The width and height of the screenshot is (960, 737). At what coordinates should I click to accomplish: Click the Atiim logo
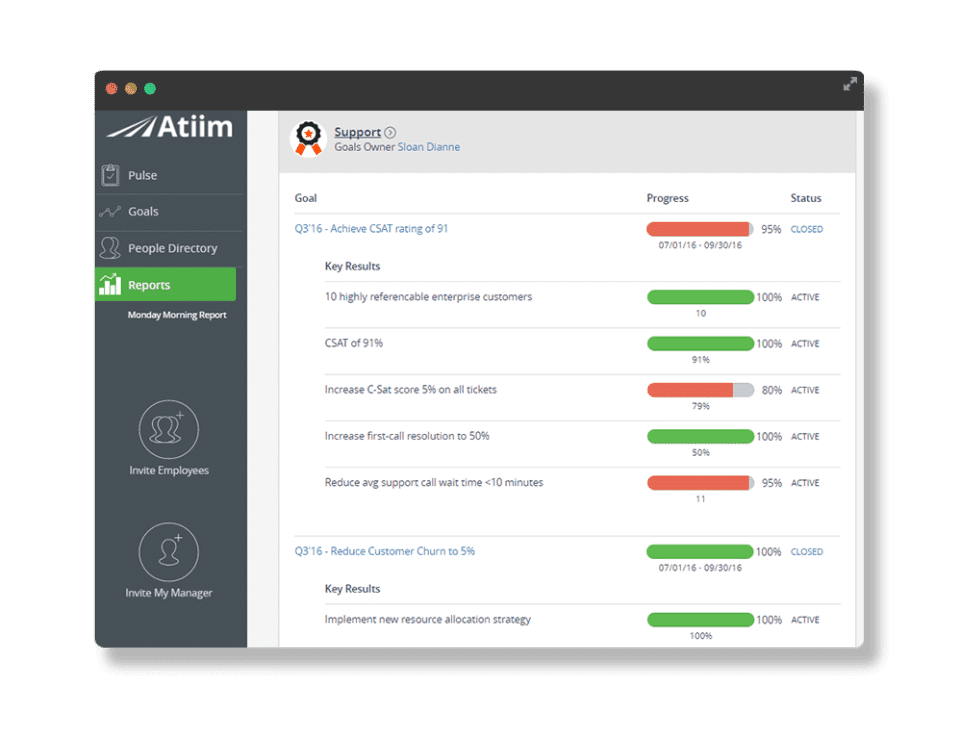(170, 127)
